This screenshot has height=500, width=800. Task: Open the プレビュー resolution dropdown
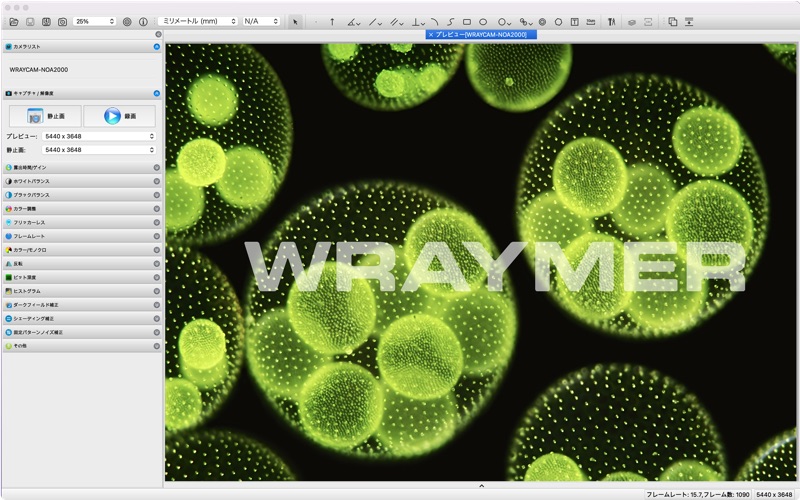[99, 136]
